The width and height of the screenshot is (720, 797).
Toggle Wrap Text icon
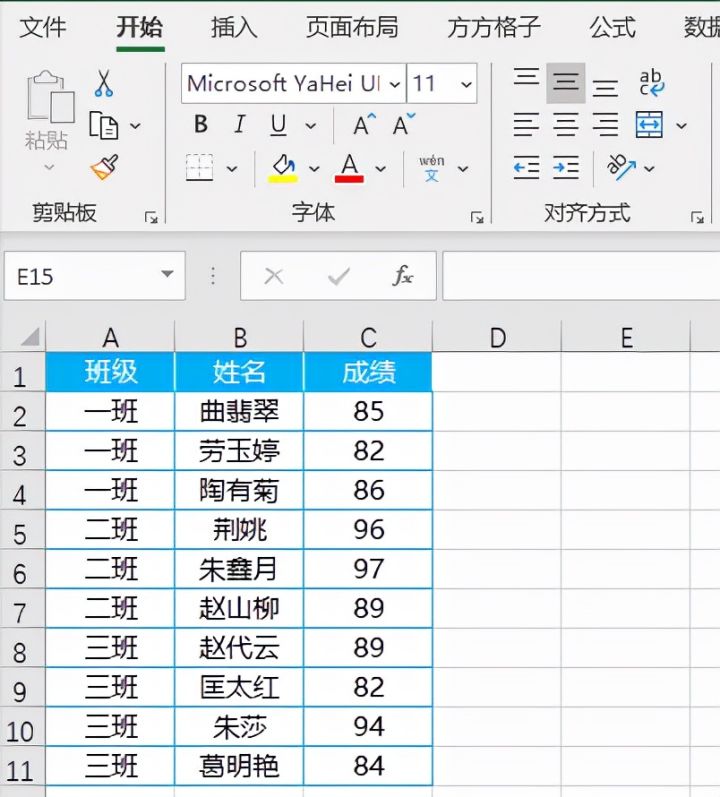(x=651, y=83)
